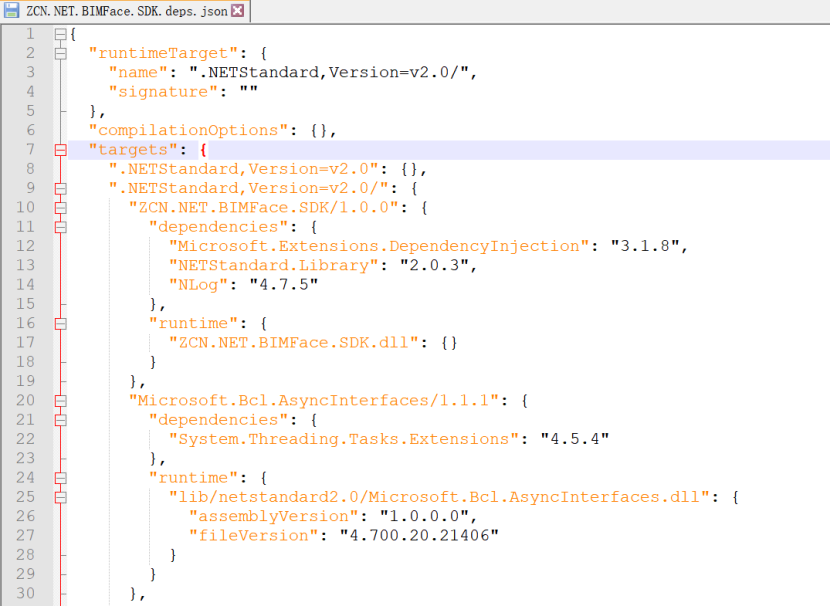Click line number 1 in the margin
This screenshot has height=606, width=830.
coord(30,33)
